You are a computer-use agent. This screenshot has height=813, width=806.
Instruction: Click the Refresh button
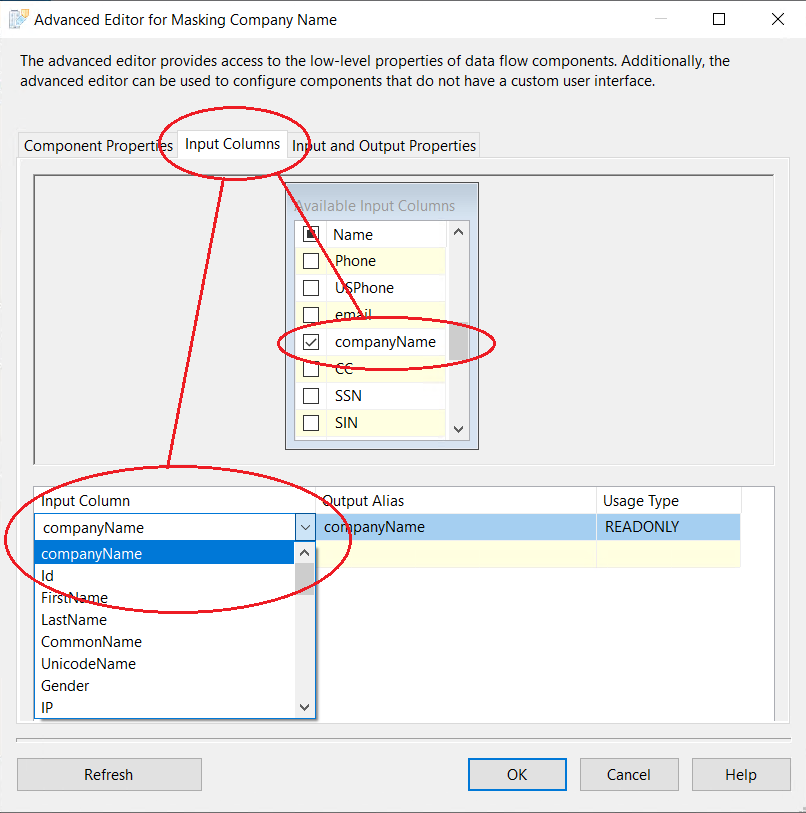click(x=109, y=774)
